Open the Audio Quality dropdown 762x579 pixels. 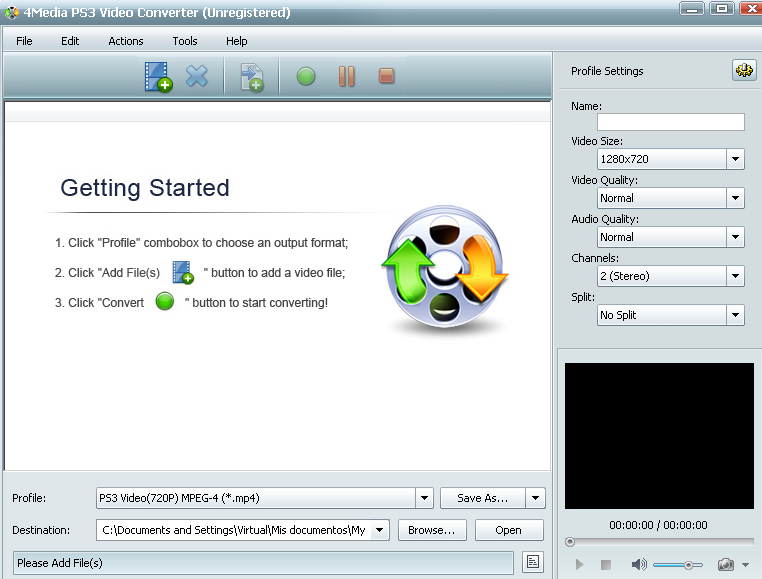(x=735, y=237)
